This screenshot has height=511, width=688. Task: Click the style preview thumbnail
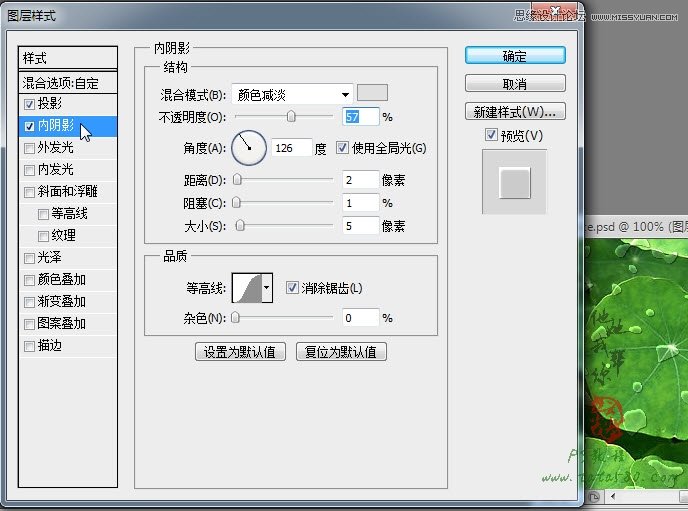[x=514, y=182]
